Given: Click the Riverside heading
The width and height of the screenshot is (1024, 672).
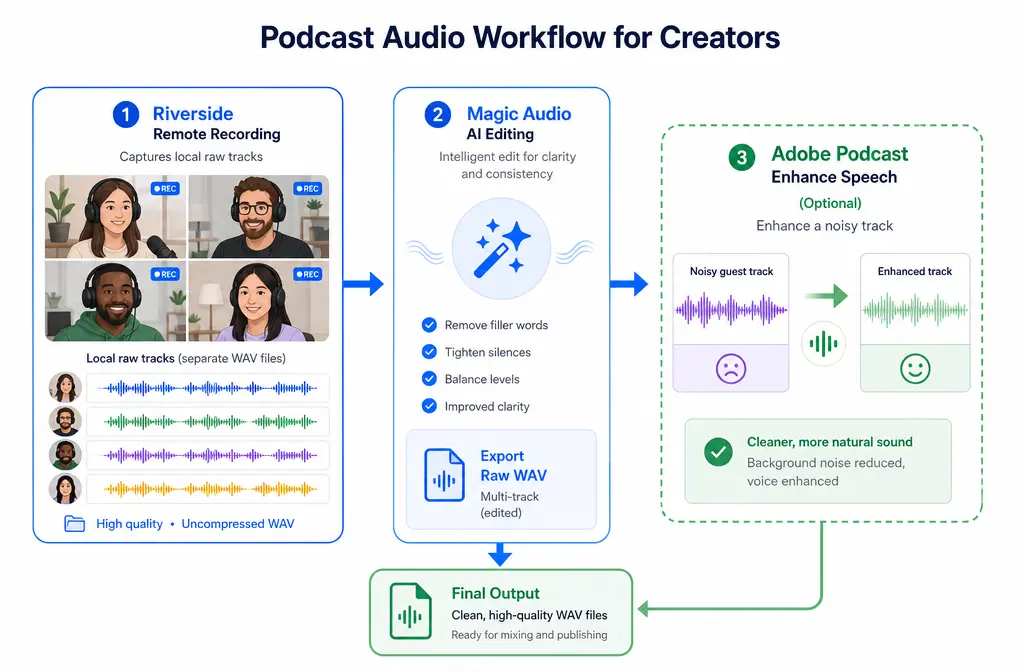Looking at the screenshot, I should (x=193, y=114).
